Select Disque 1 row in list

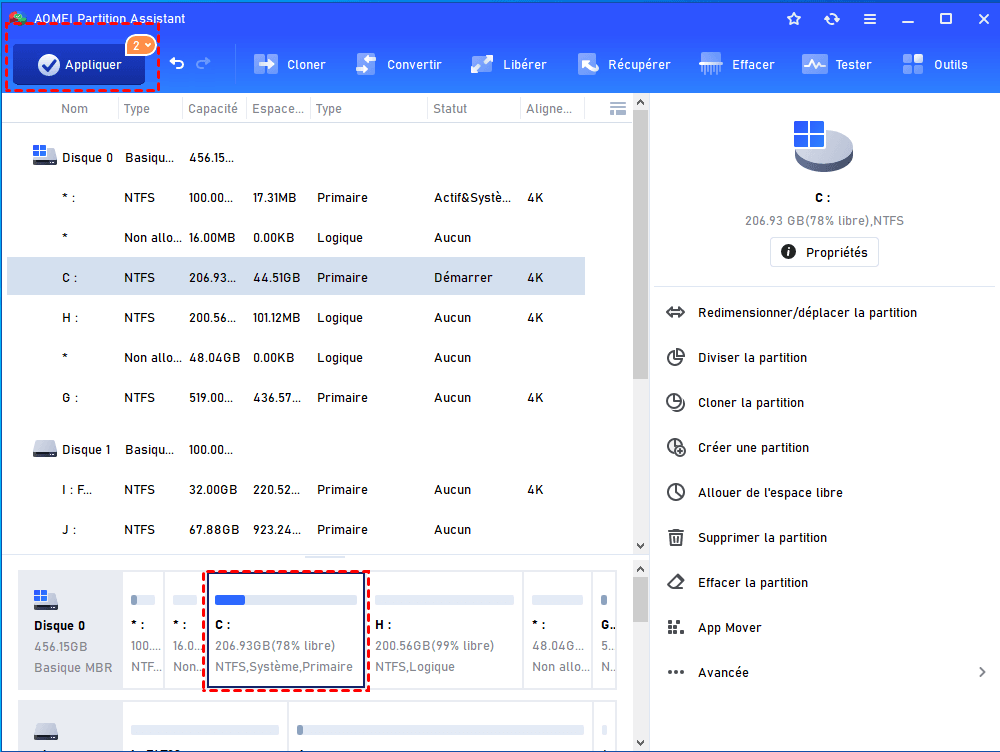pos(296,450)
